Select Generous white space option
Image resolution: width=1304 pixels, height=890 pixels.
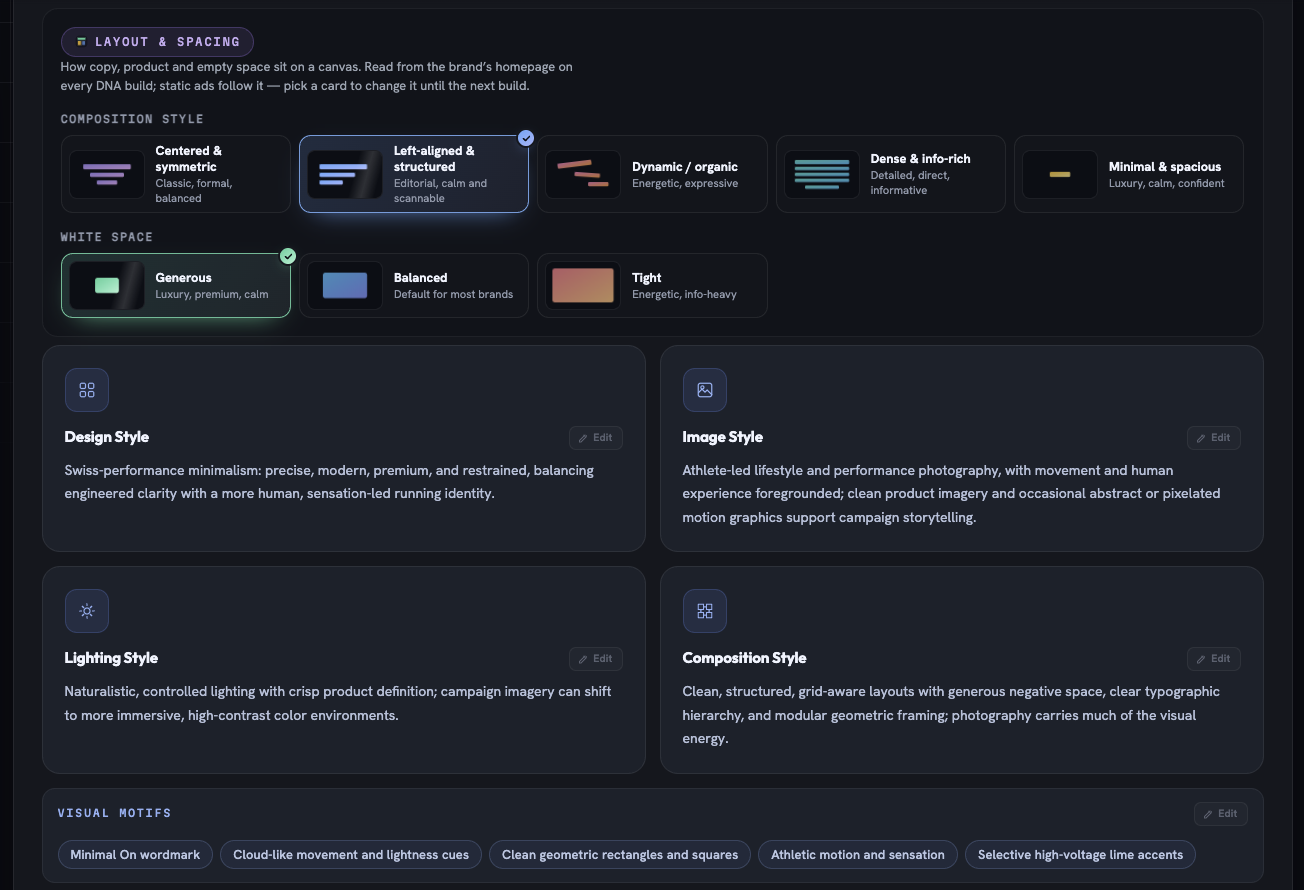(176, 285)
